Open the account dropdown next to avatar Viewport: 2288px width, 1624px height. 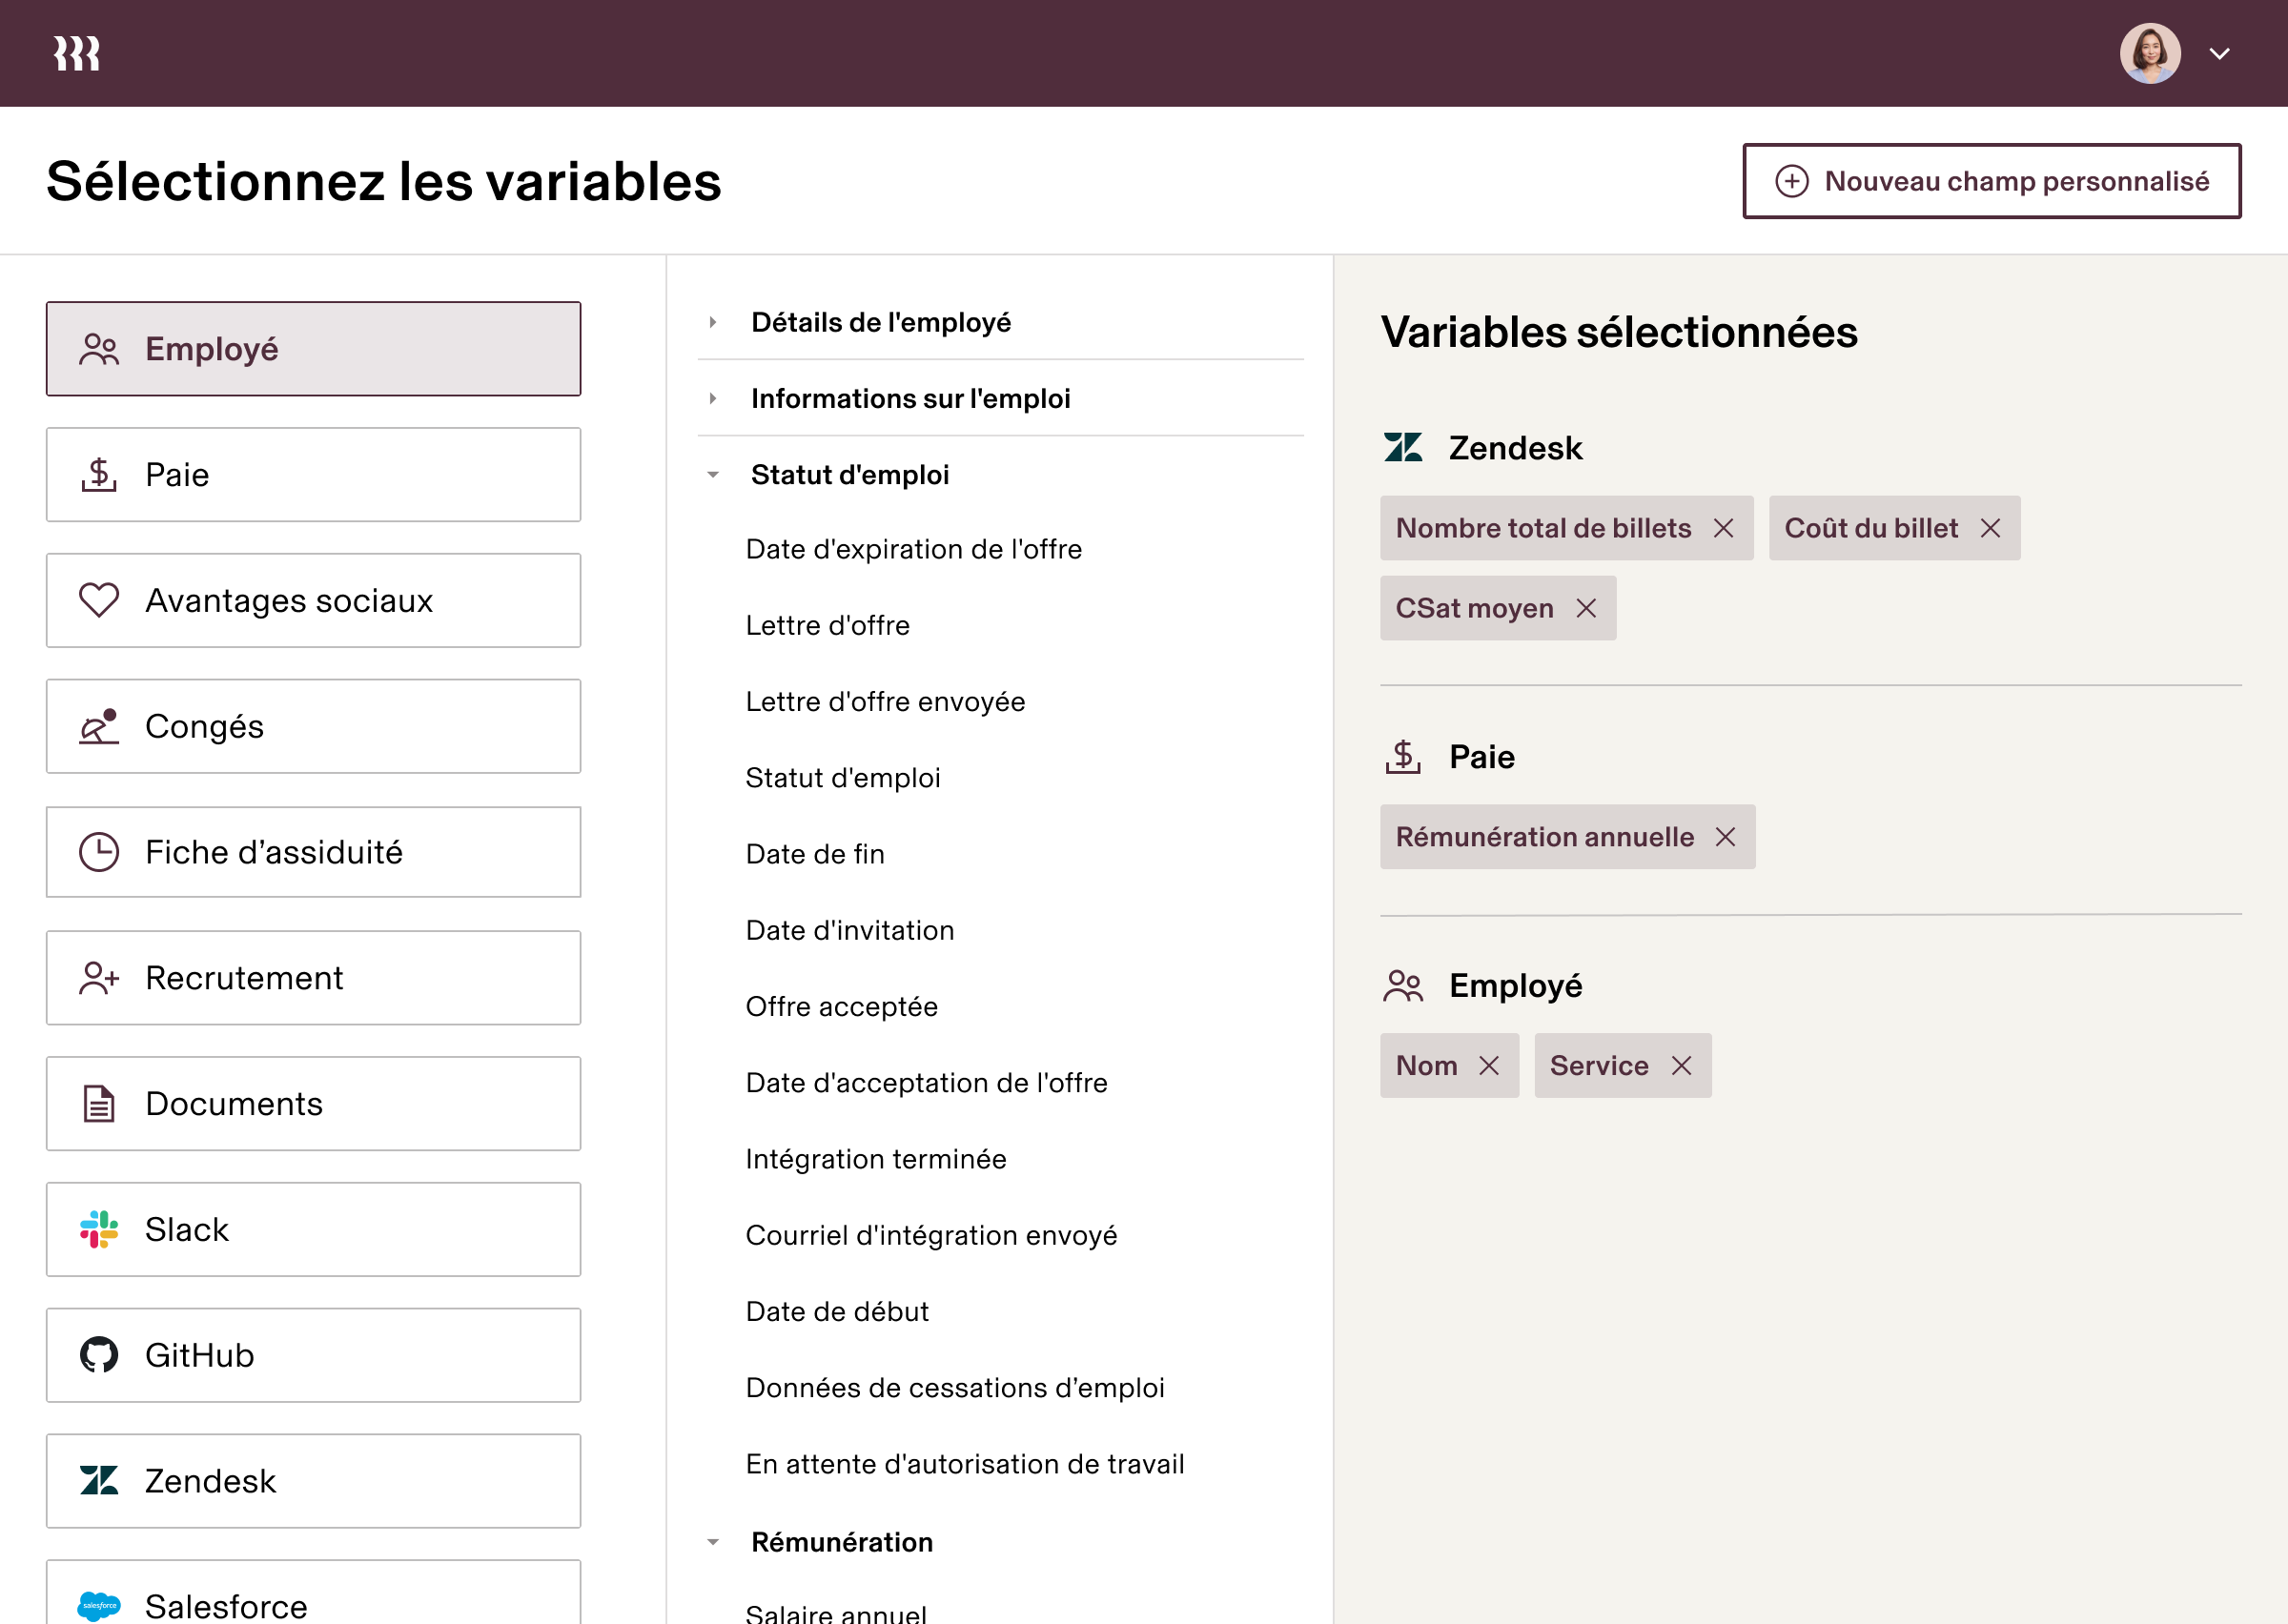tap(2220, 53)
